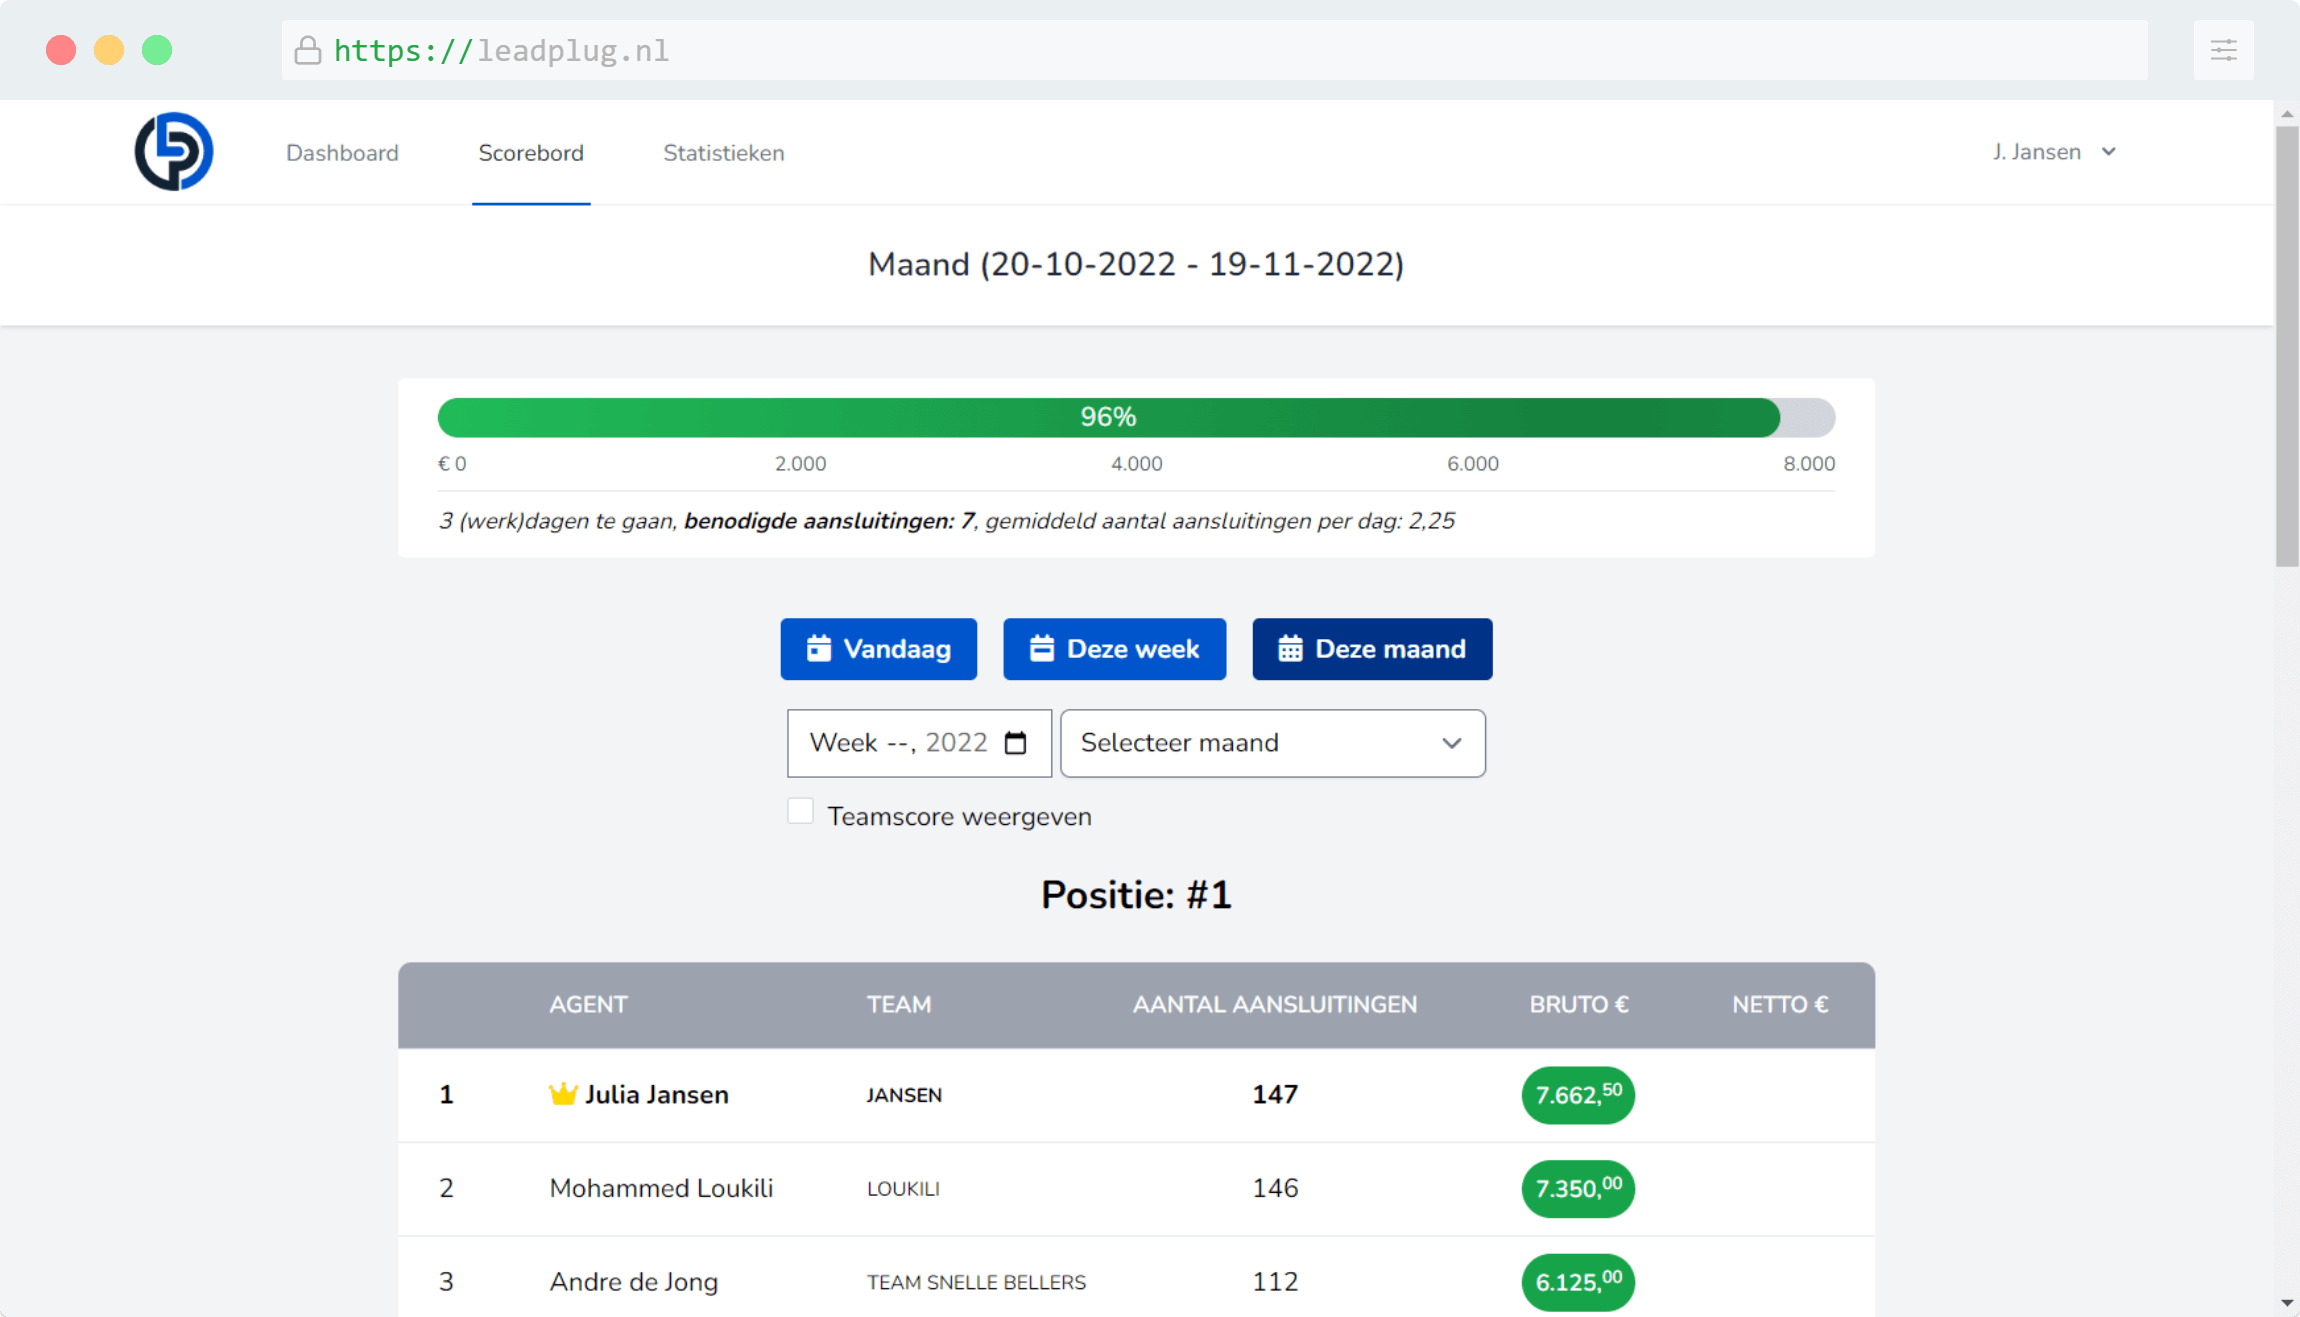2300x1317 pixels.
Task: Open the Selecteer maand dropdown
Action: point(1272,743)
